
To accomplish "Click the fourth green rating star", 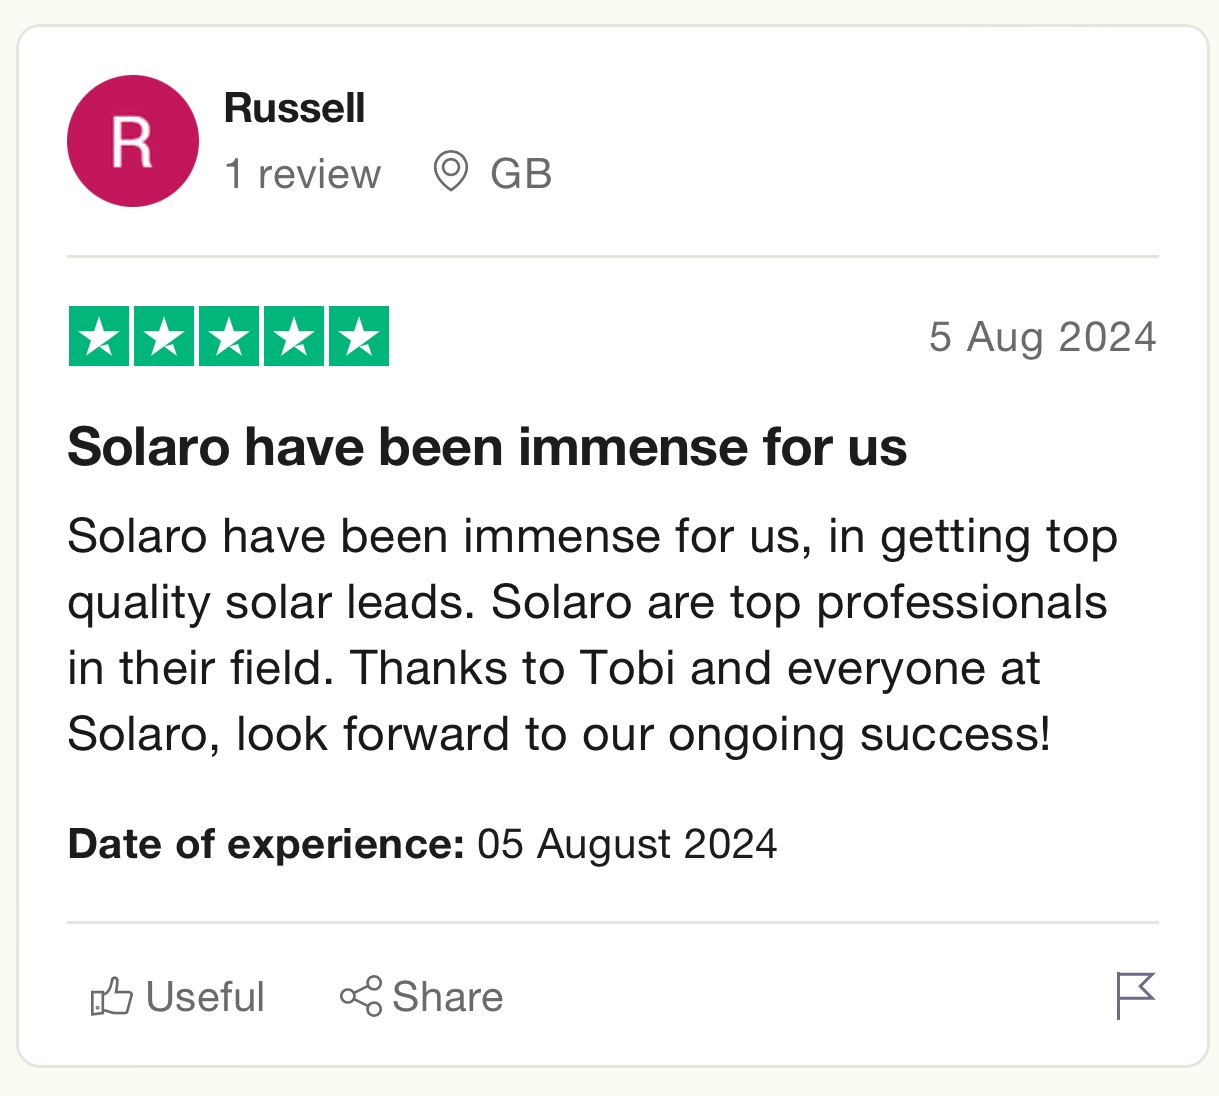I will pyautogui.click(x=294, y=337).
